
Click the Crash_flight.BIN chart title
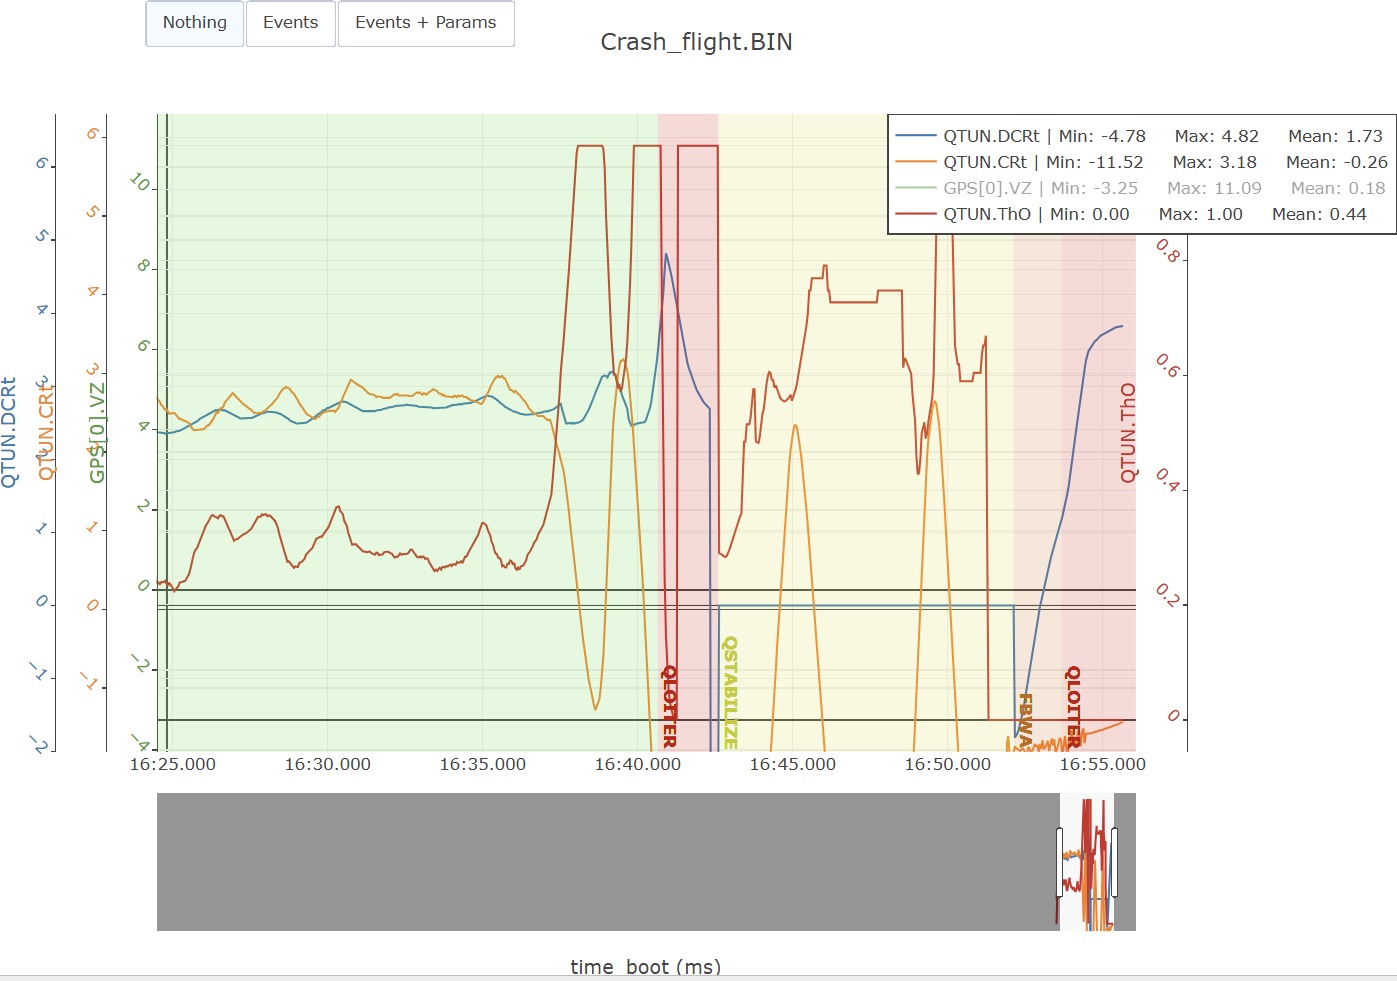click(x=696, y=42)
